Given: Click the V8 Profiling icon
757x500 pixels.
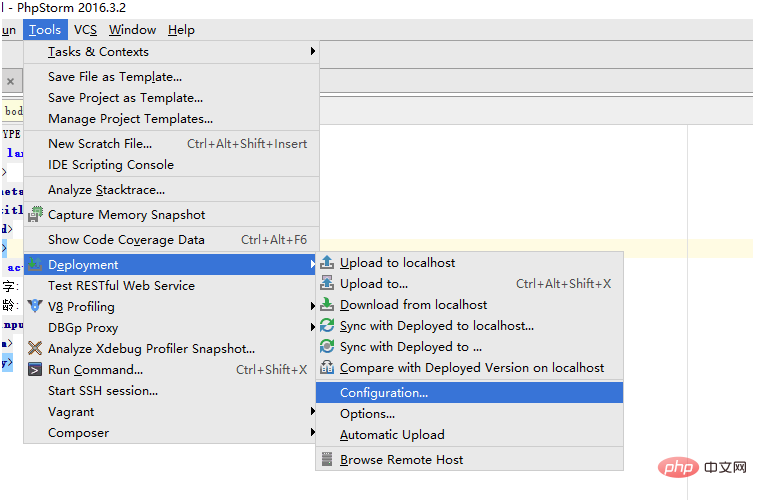Looking at the screenshot, I should point(35,306).
